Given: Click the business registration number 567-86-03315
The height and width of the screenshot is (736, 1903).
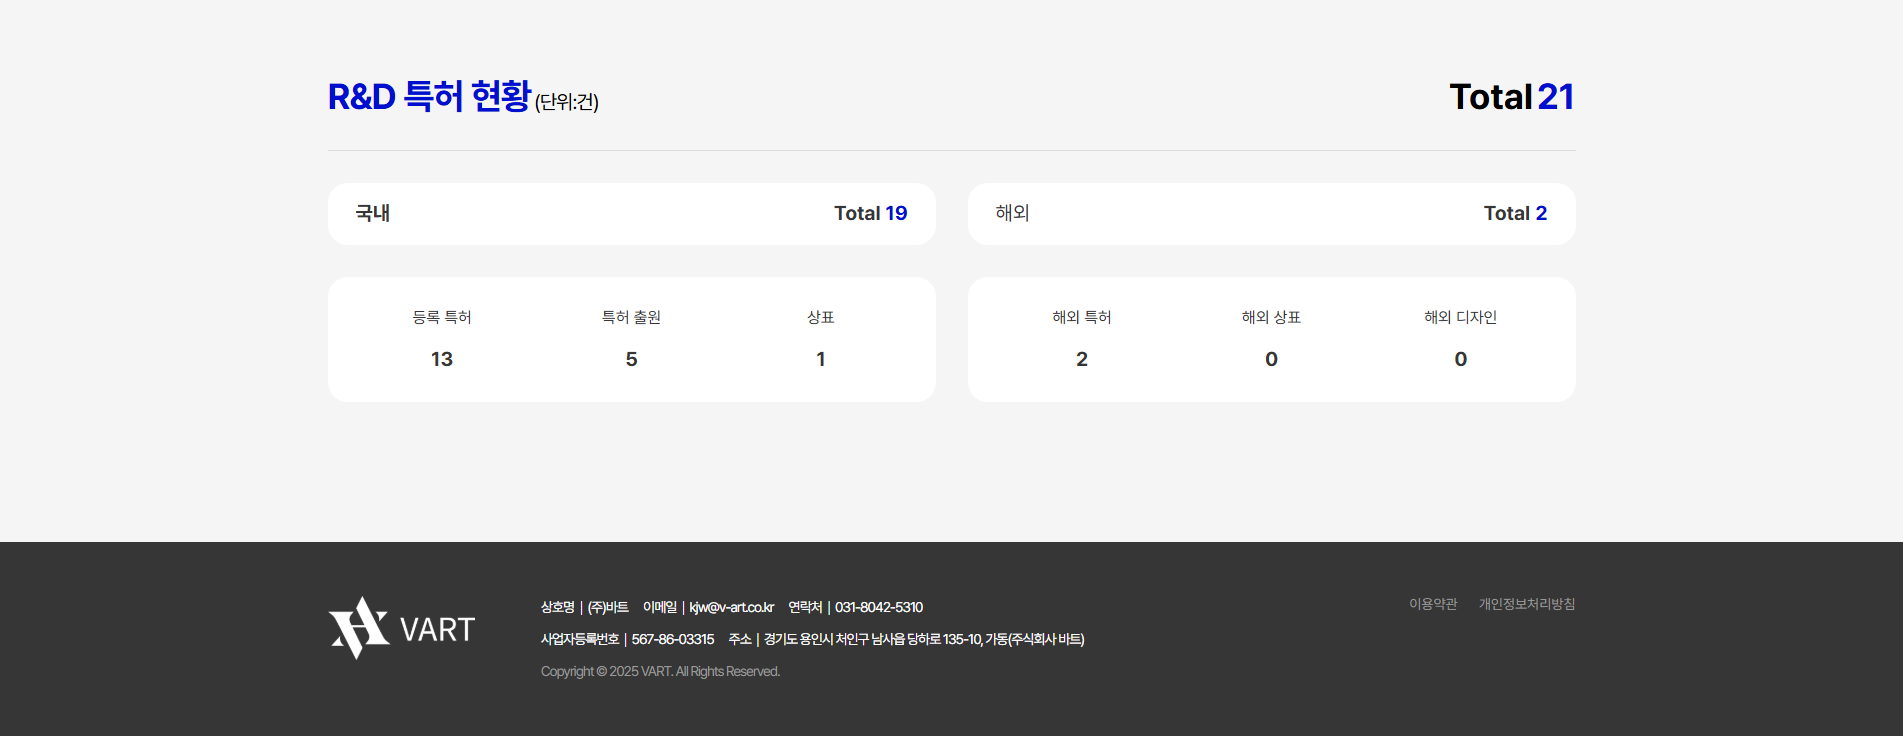Looking at the screenshot, I should [x=672, y=639].
